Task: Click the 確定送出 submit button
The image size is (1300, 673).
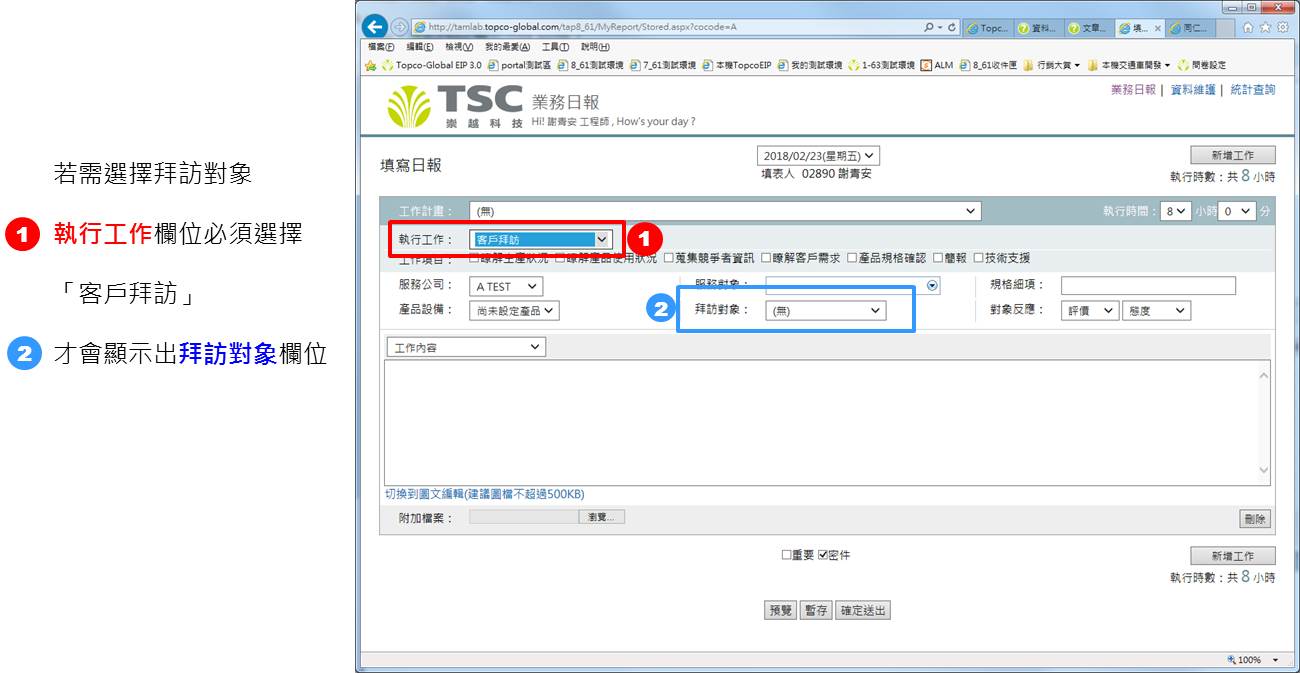Action: (862, 610)
